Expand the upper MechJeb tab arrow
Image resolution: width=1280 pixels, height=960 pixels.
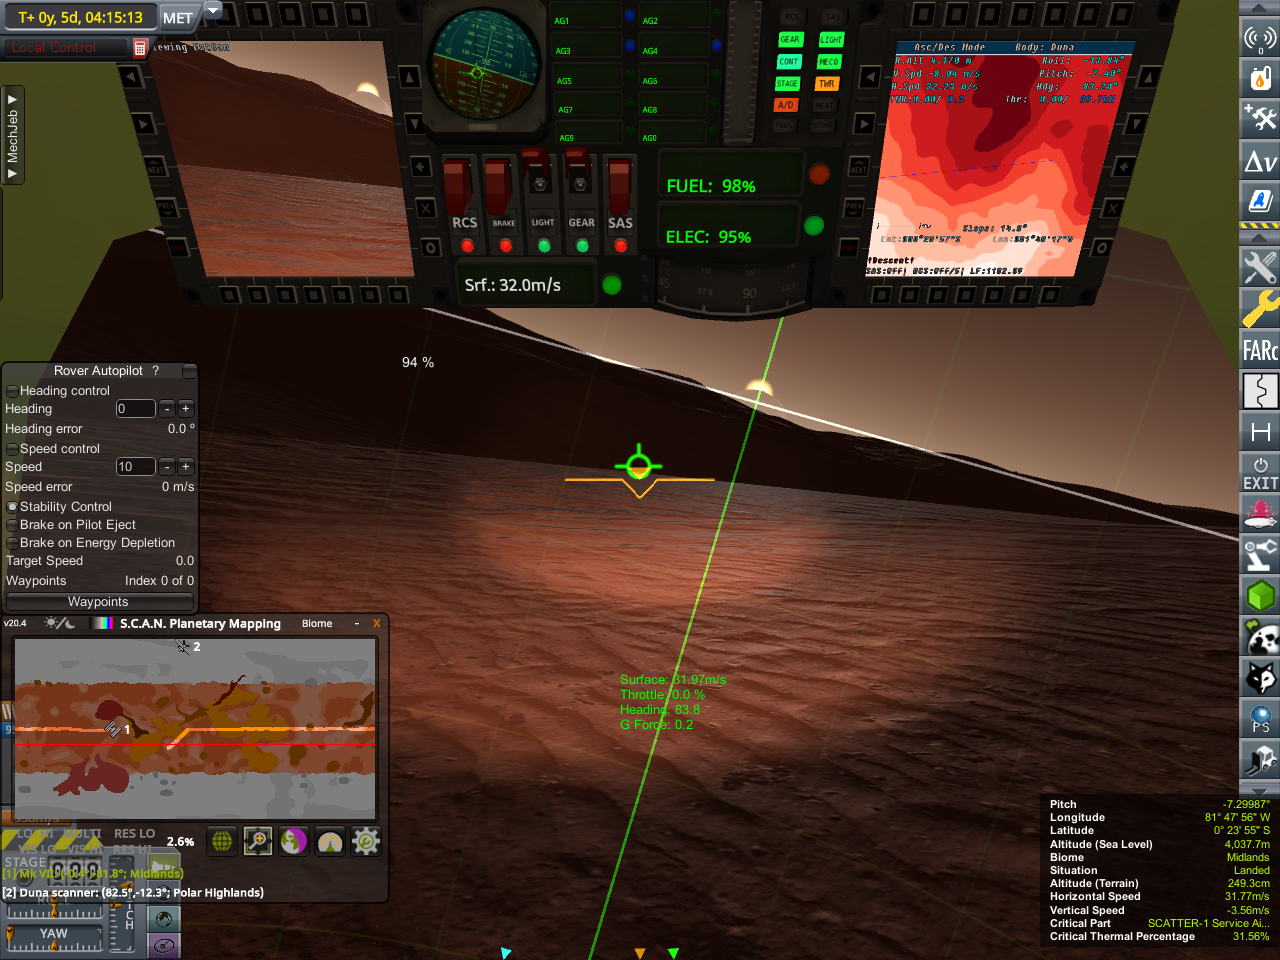(12, 100)
